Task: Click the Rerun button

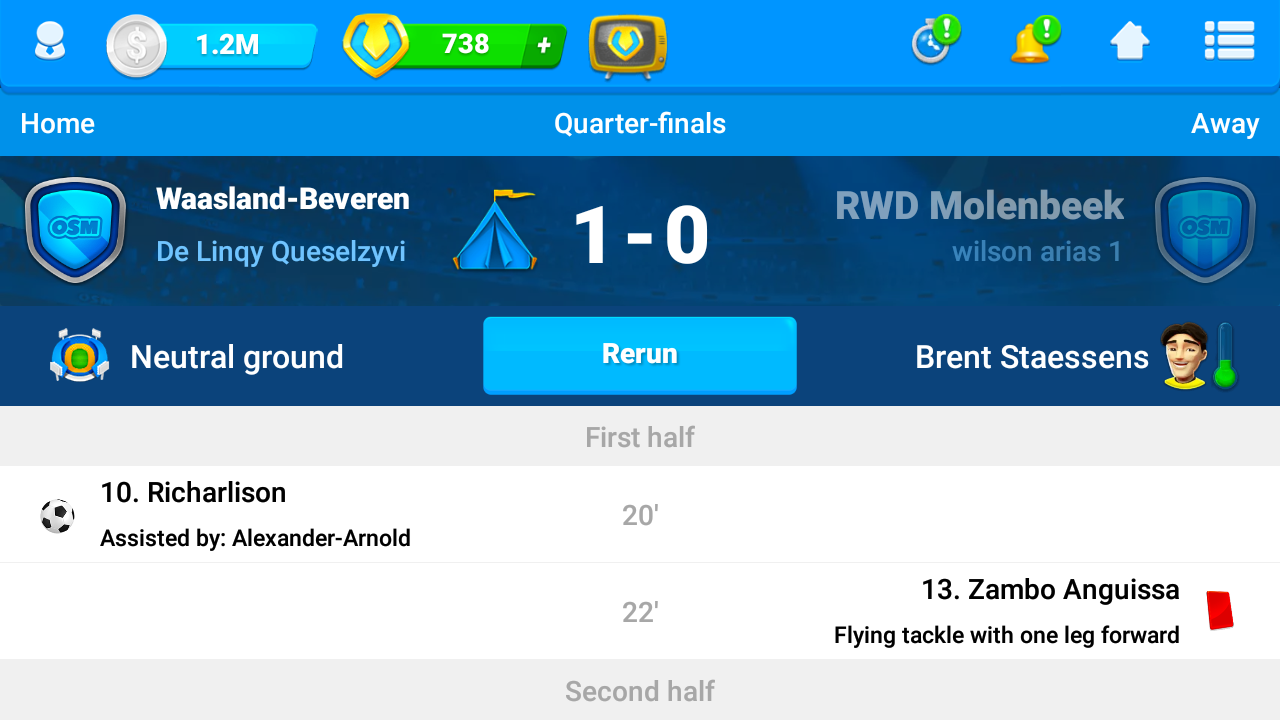Action: click(640, 355)
